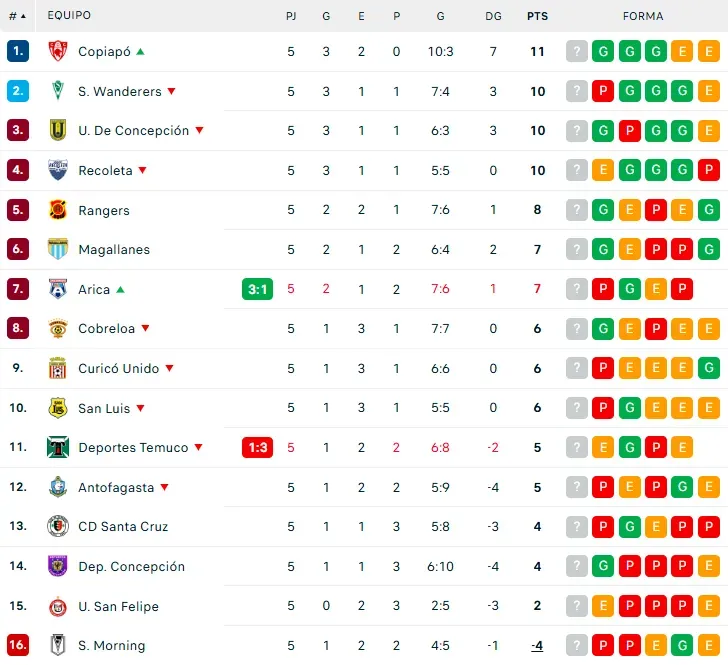
Task: Open the Recoleta team link
Action: tap(105, 171)
